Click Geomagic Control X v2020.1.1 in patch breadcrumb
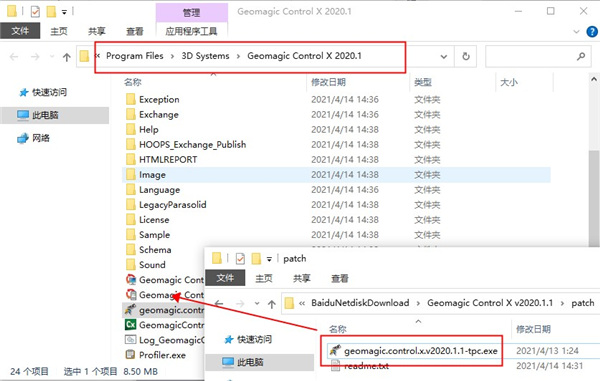This screenshot has height=381, width=600. tap(490, 303)
